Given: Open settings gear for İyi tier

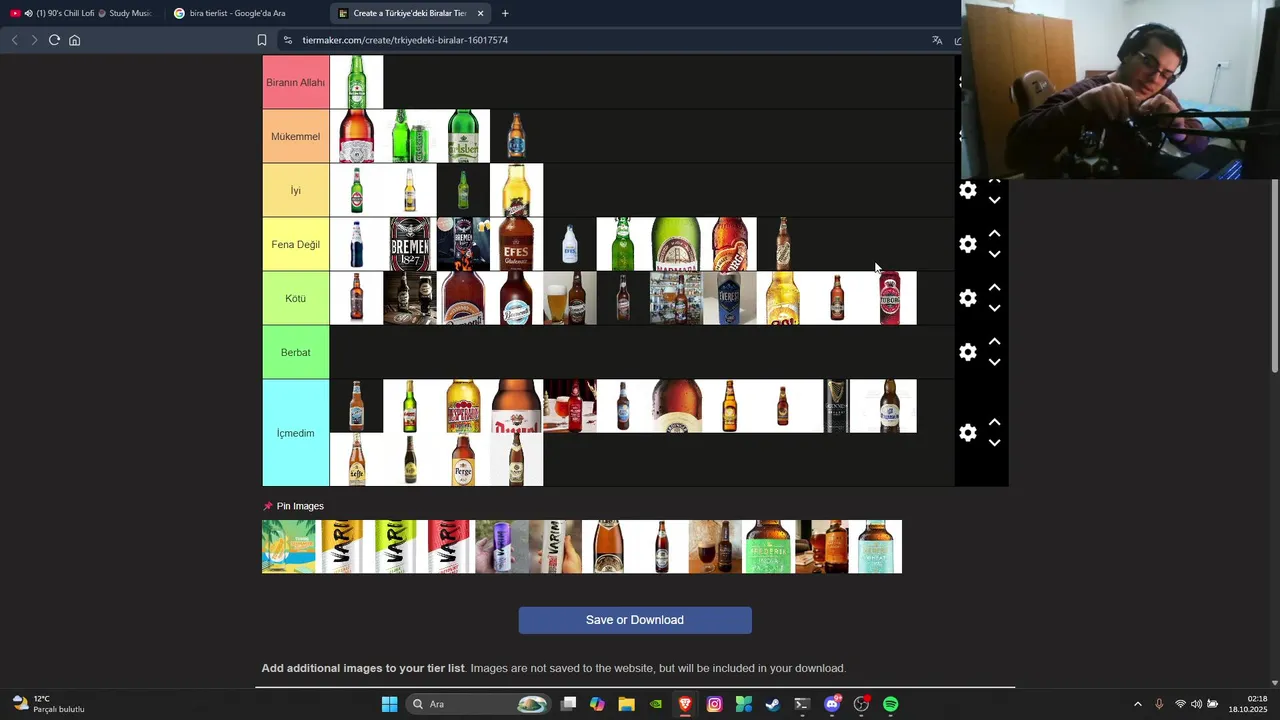Looking at the screenshot, I should click(x=968, y=190).
